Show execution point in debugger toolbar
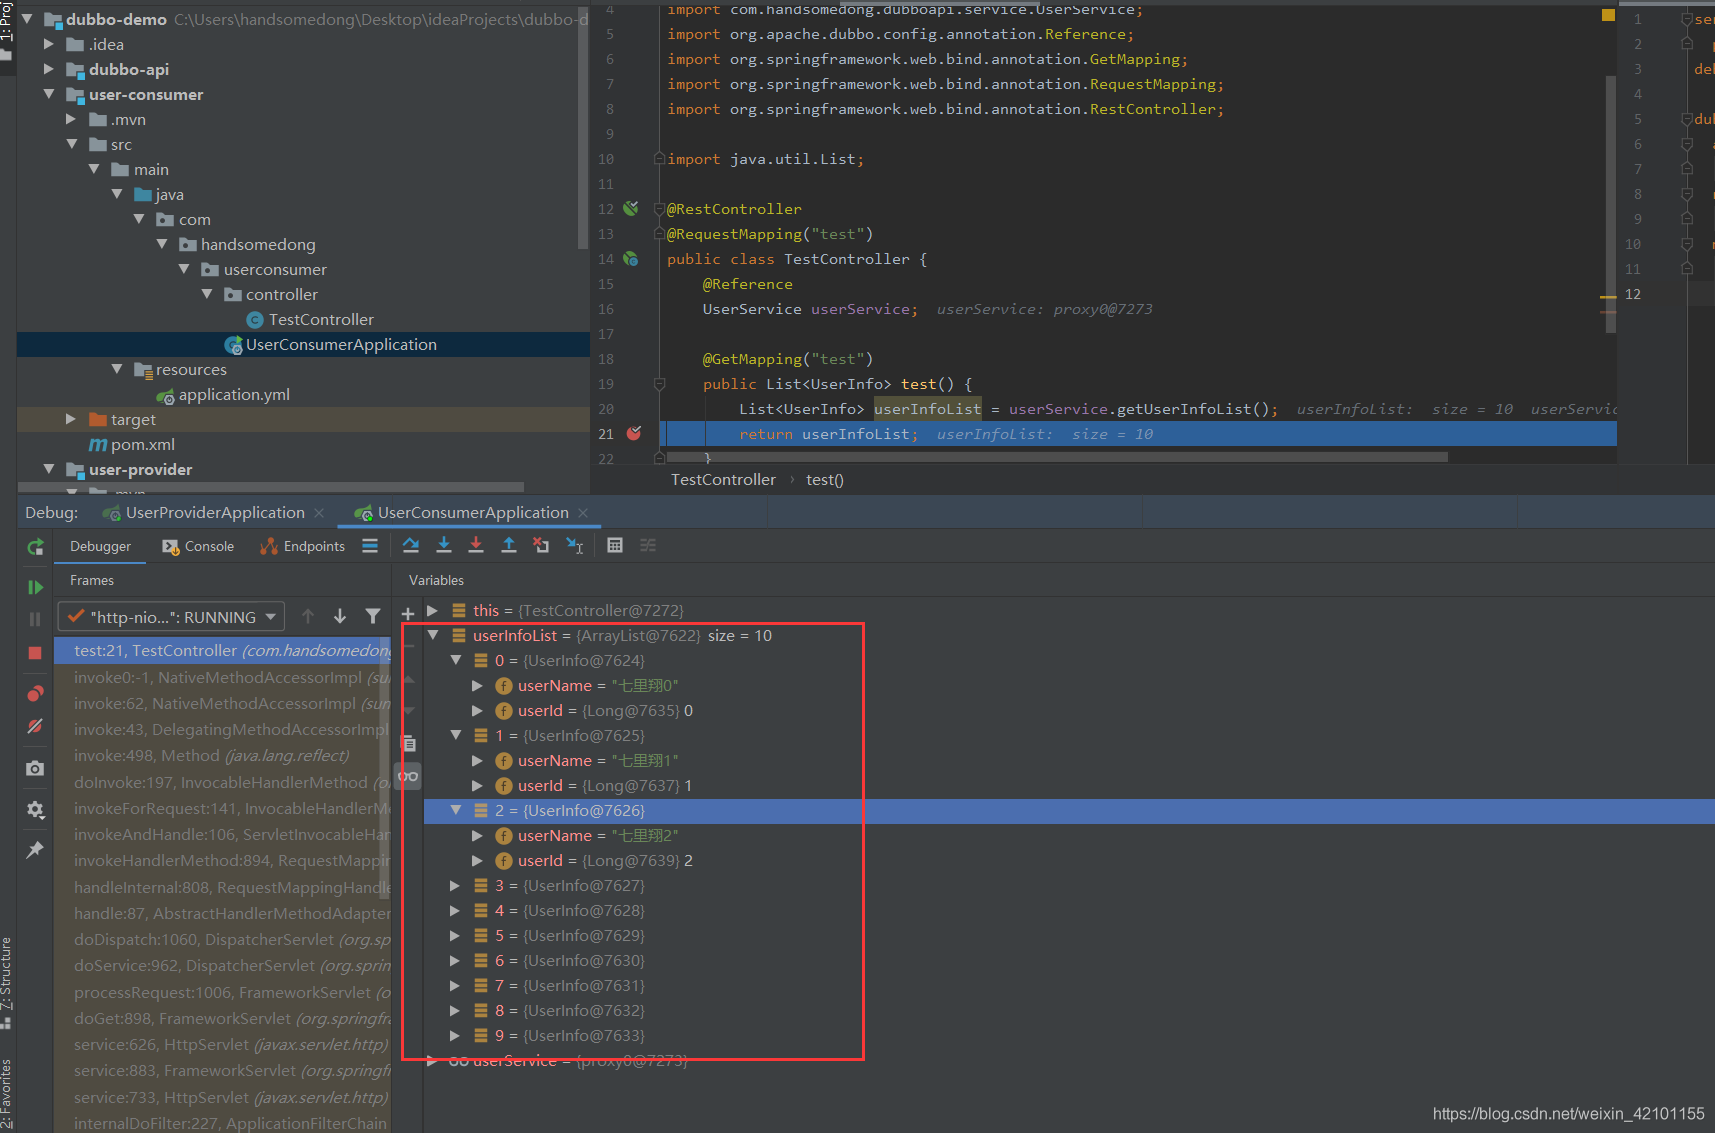Image resolution: width=1715 pixels, height=1133 pixels. (x=370, y=546)
